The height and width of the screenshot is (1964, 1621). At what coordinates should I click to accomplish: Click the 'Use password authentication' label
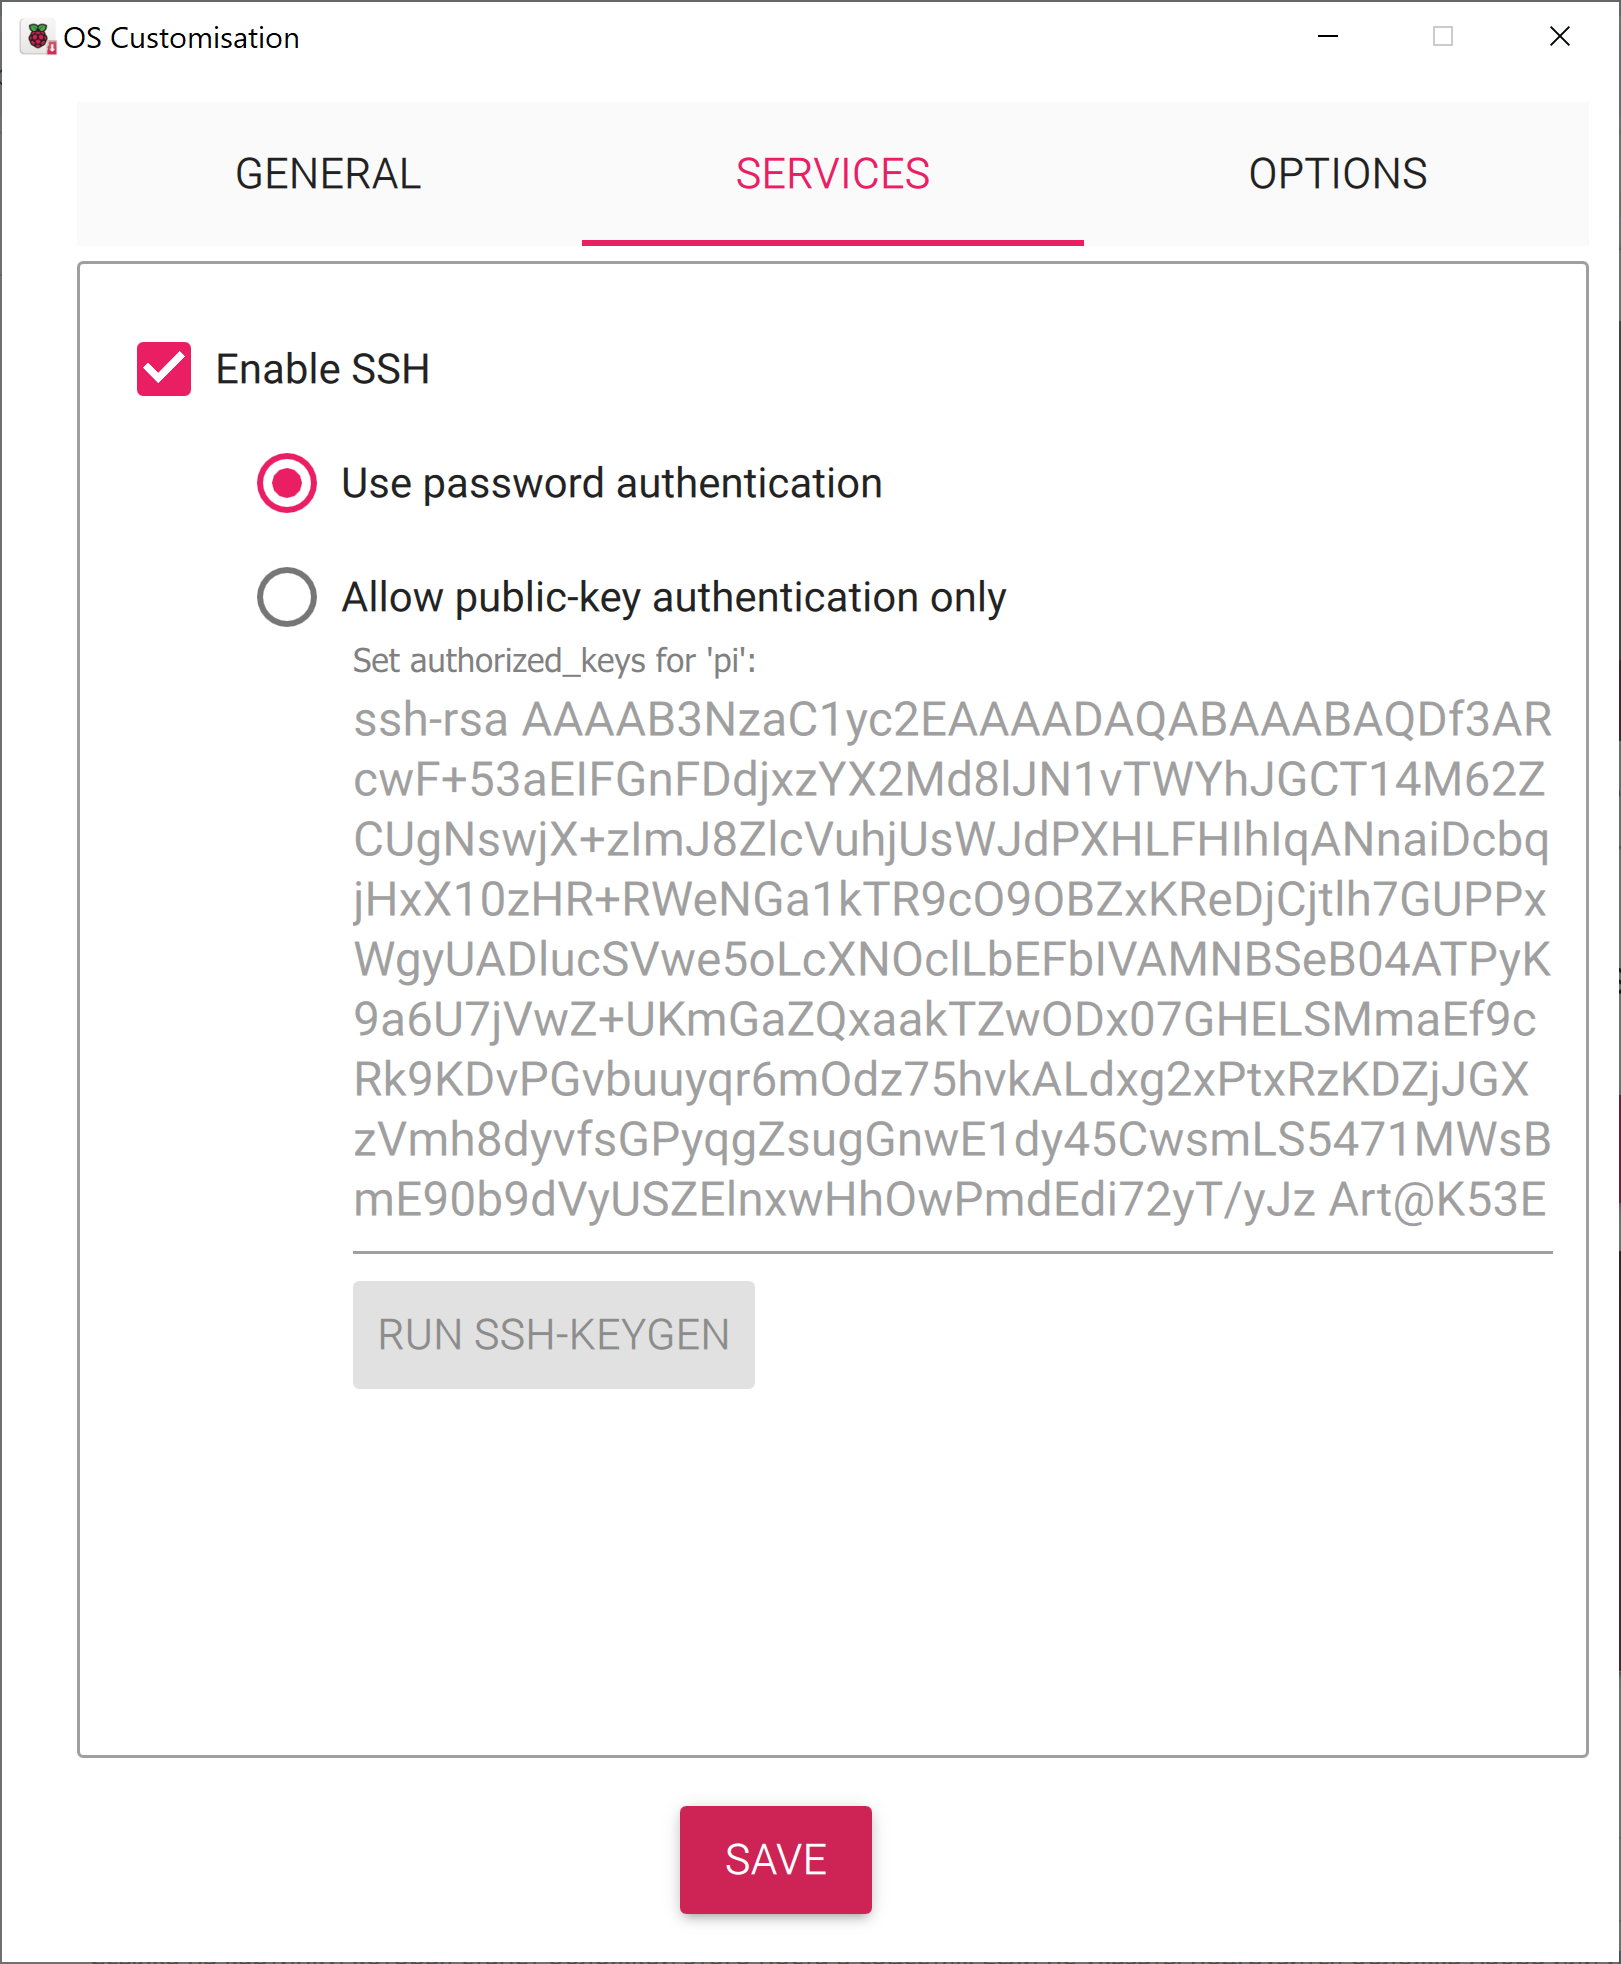(x=611, y=483)
